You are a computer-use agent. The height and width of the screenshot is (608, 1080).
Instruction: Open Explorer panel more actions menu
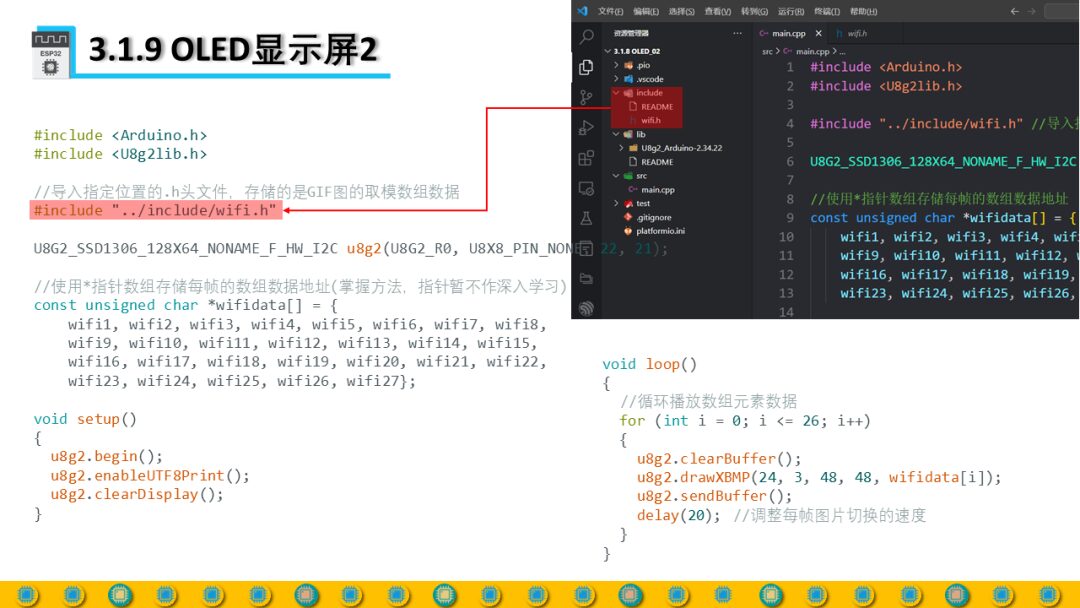[x=738, y=33]
